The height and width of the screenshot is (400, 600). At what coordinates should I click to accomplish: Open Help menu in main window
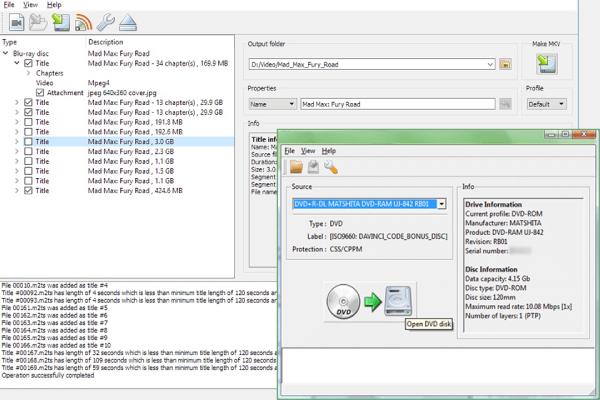[54, 5]
